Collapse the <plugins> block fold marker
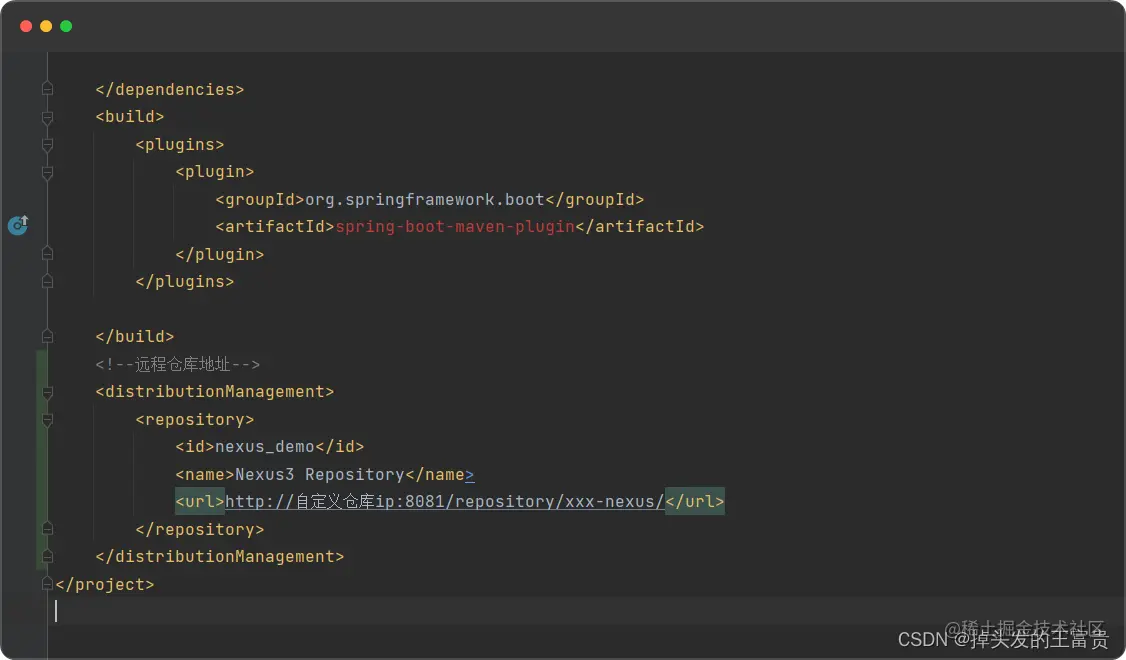 click(x=47, y=144)
